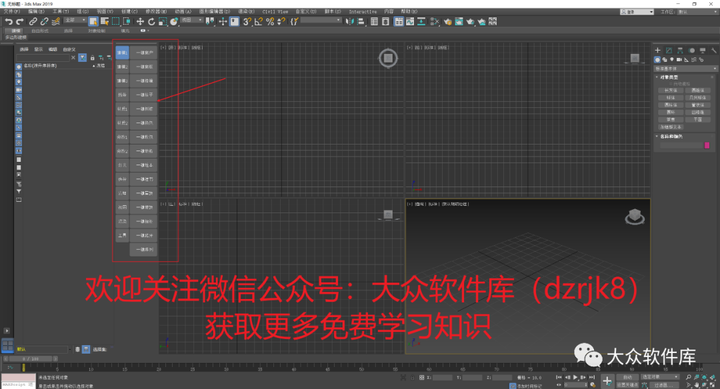Click the Zoom Extents All navigation icon

(x=712, y=377)
